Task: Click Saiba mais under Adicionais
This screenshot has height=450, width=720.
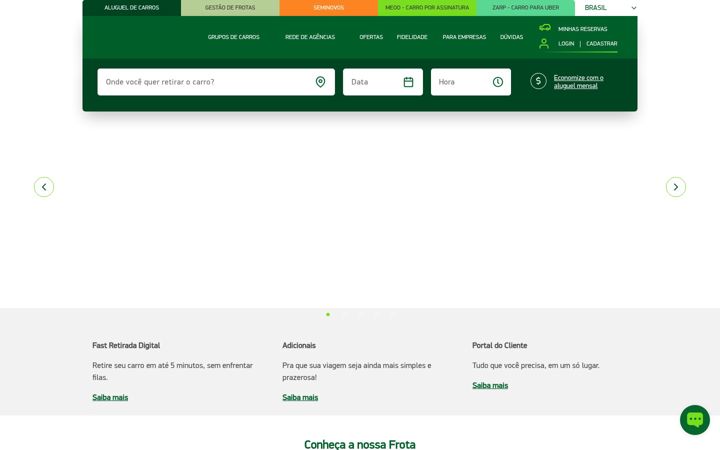Action: pyautogui.click(x=300, y=398)
